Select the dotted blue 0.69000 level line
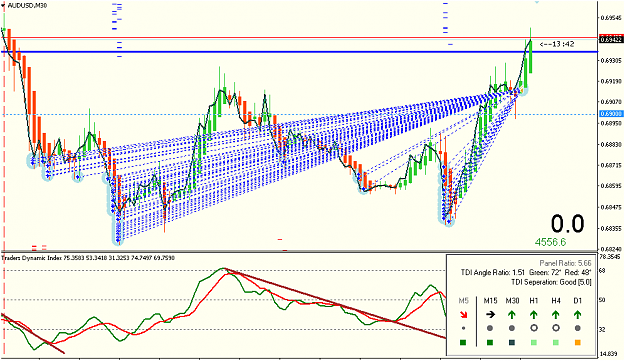The image size is (625, 361). click(x=299, y=114)
